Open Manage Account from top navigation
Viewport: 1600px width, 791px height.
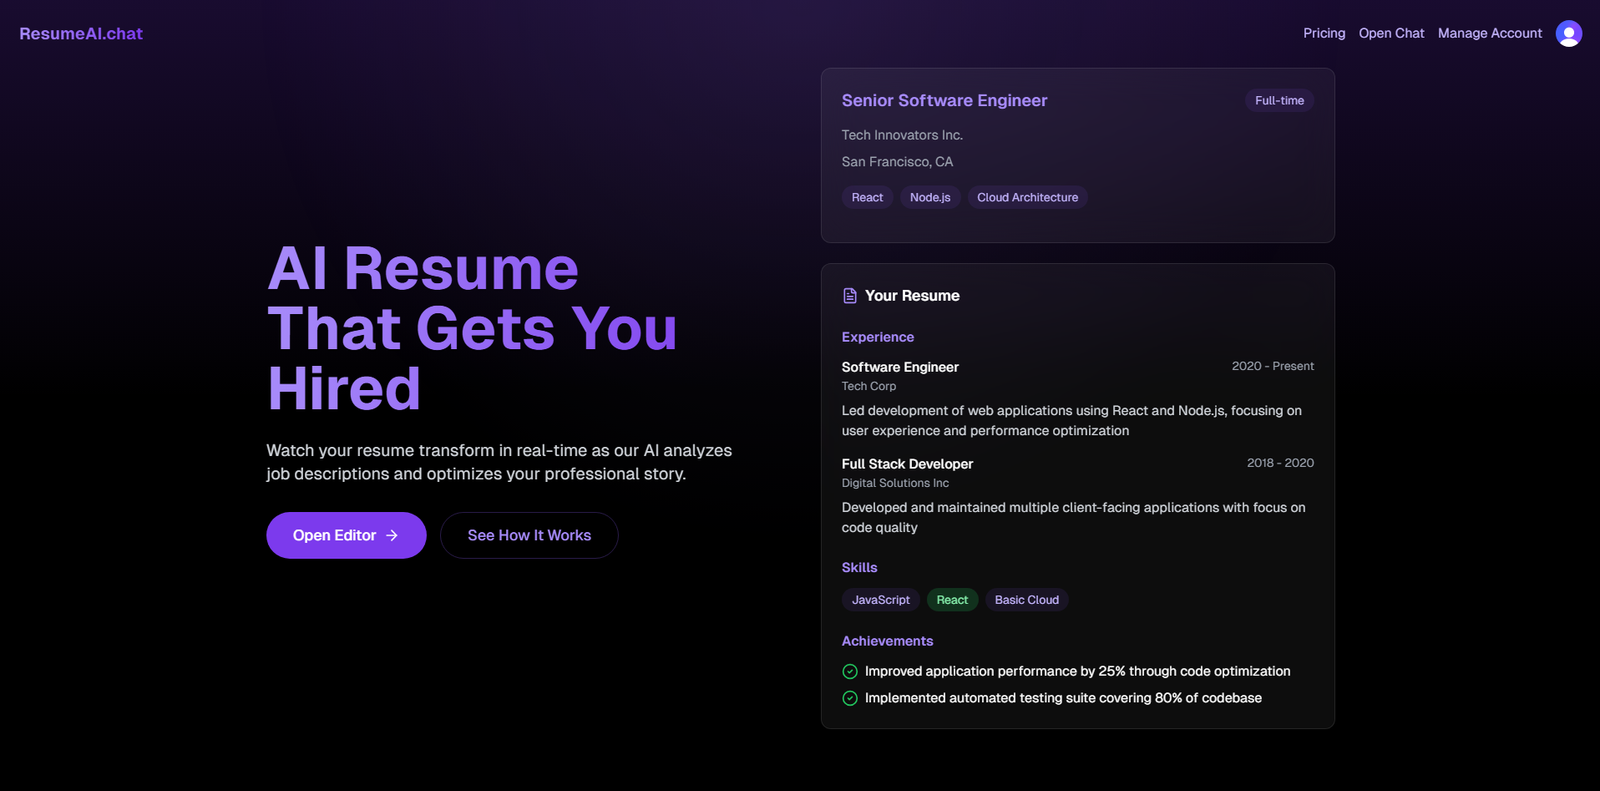[1489, 34]
